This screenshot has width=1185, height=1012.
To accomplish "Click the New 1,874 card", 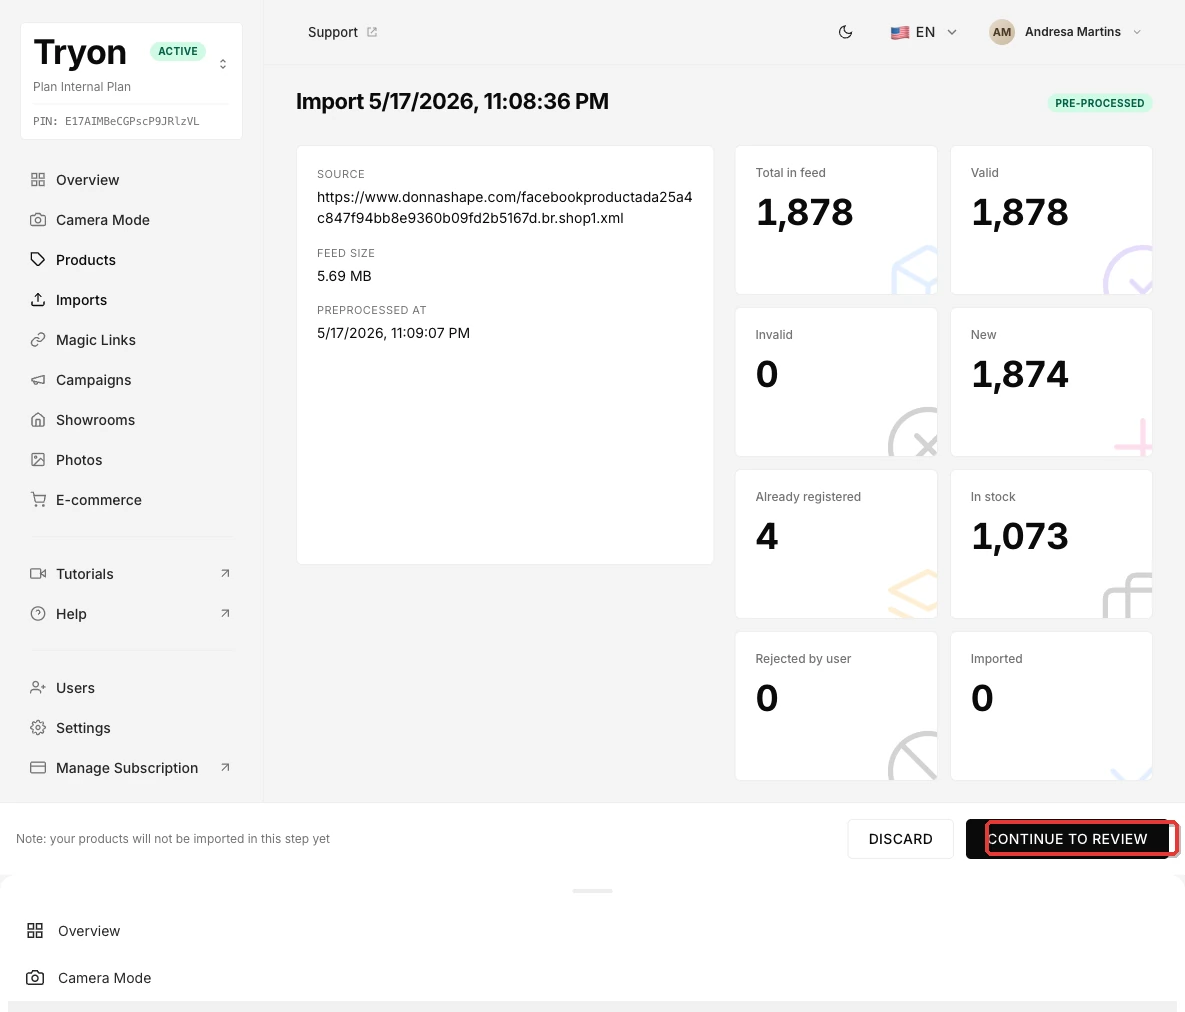I will [1050, 382].
